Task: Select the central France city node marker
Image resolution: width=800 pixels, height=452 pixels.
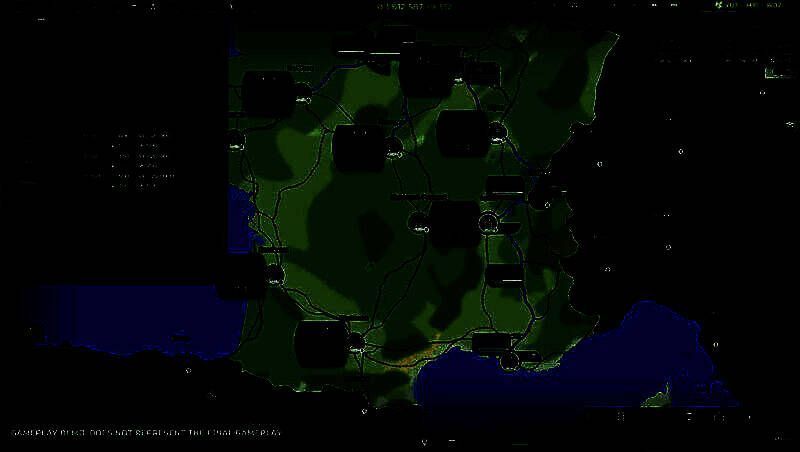Action: click(420, 228)
